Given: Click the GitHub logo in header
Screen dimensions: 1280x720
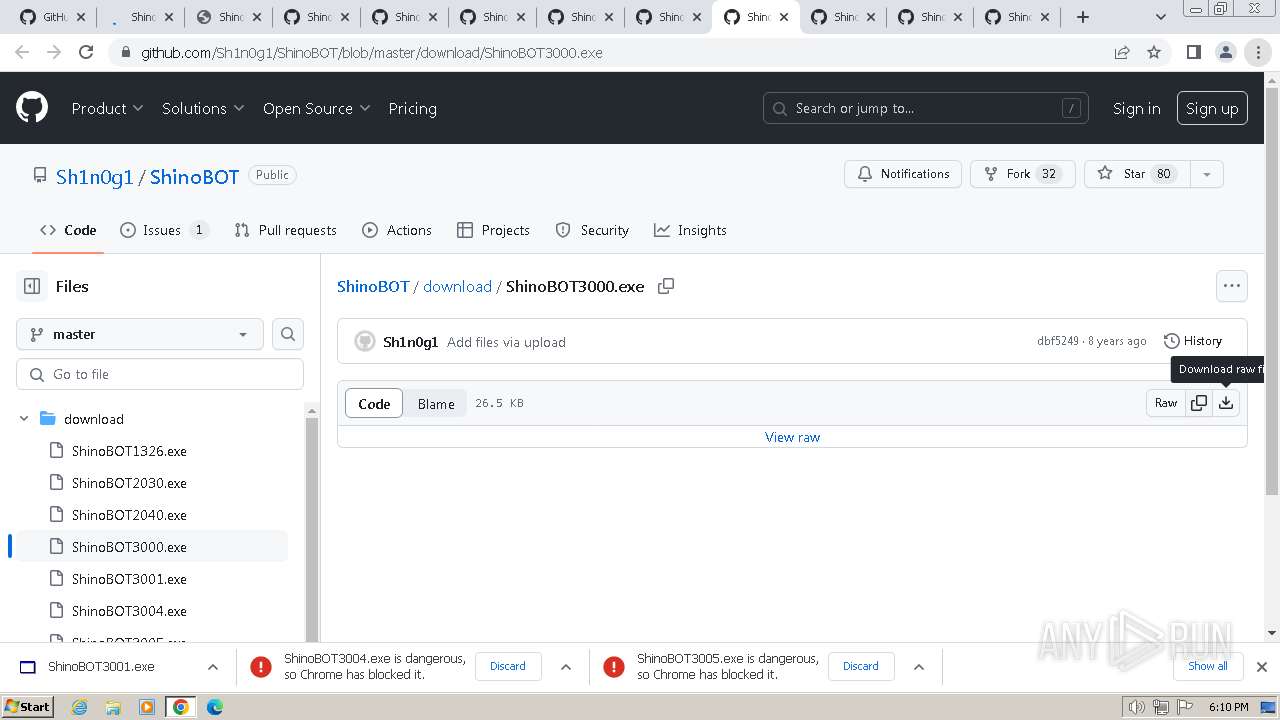Looking at the screenshot, I should pyautogui.click(x=32, y=108).
